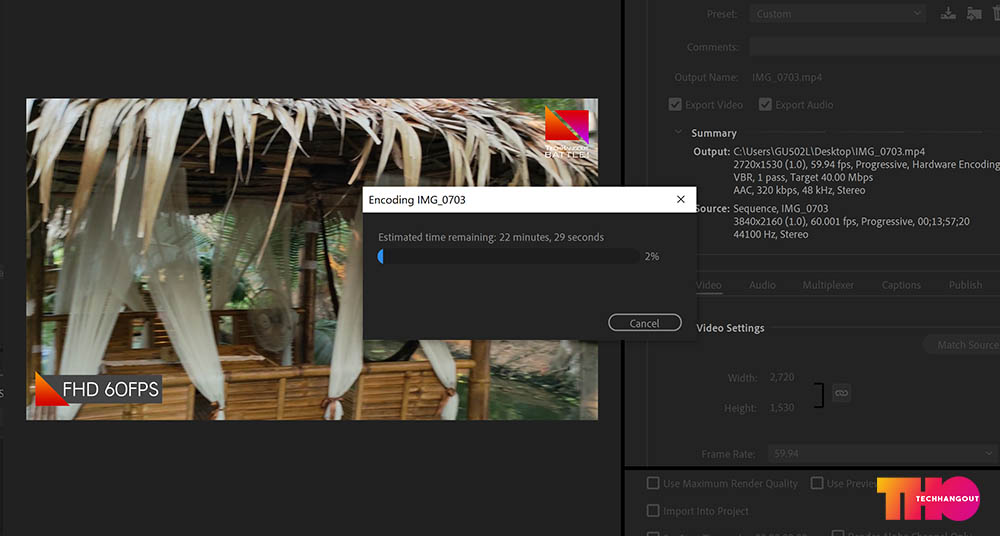Screen dimensions: 1000x536
Task: Click the "Encoding IMG_0703" dialog title
Action: (417, 200)
